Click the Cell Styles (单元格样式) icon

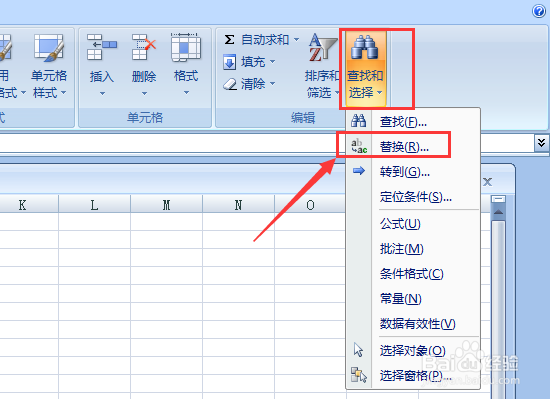tap(49, 47)
